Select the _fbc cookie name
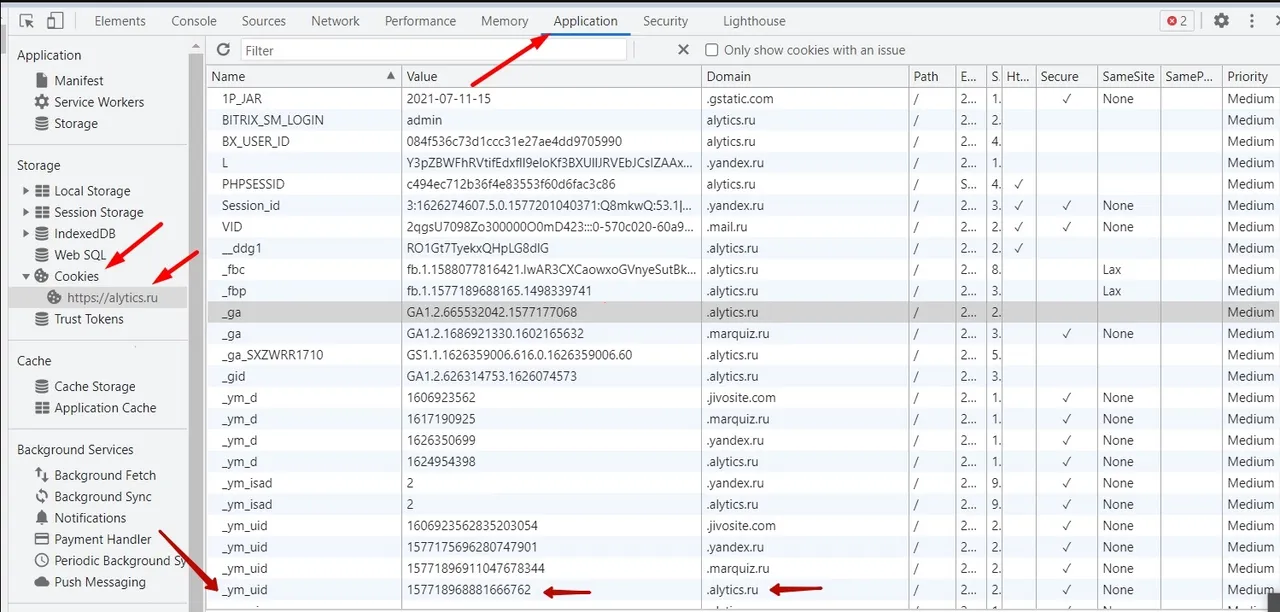This screenshot has width=1280, height=612. click(x=235, y=270)
